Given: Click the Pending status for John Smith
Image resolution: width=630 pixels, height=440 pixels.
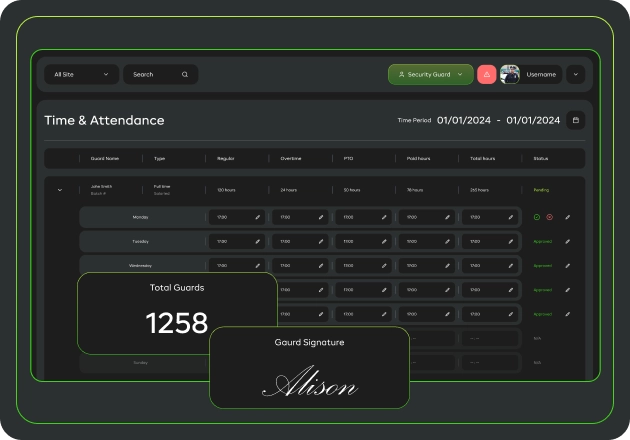Looking at the screenshot, I should (x=541, y=189).
